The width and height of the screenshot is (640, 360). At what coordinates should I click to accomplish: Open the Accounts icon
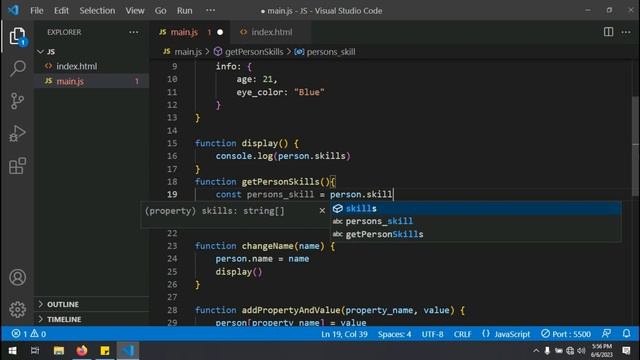(x=17, y=278)
